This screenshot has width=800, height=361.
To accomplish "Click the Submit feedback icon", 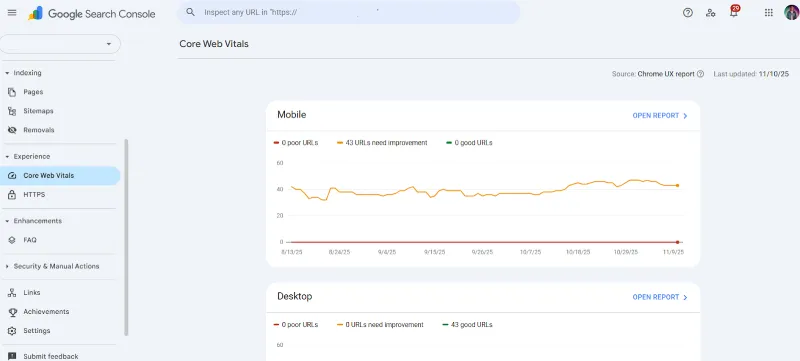I will pyautogui.click(x=12, y=356).
